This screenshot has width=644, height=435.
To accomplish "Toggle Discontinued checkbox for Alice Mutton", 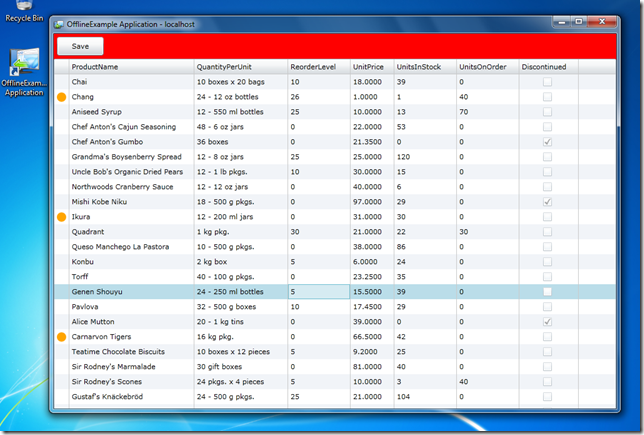I will 547,322.
